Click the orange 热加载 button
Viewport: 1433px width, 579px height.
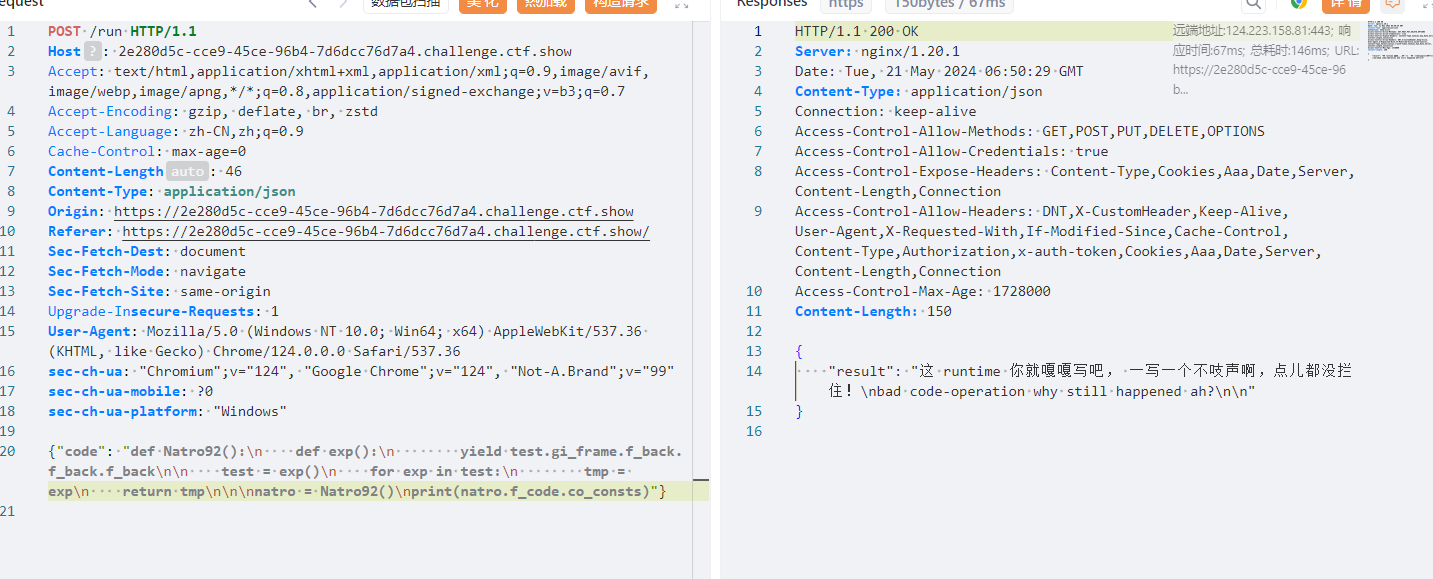[x=546, y=4]
